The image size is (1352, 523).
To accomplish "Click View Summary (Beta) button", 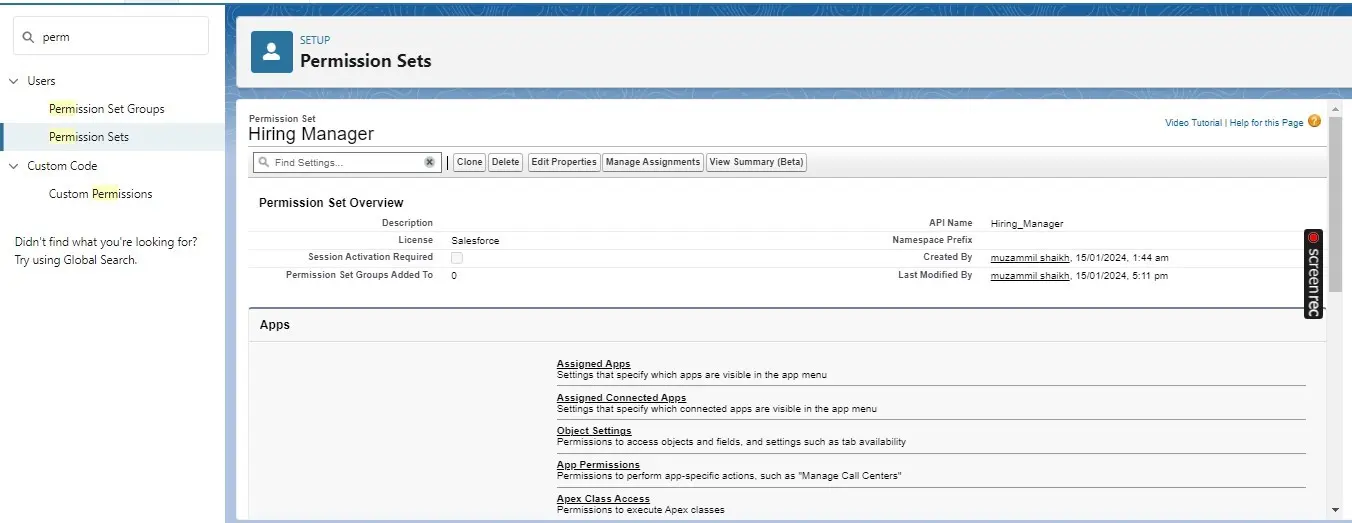I will [755, 162].
